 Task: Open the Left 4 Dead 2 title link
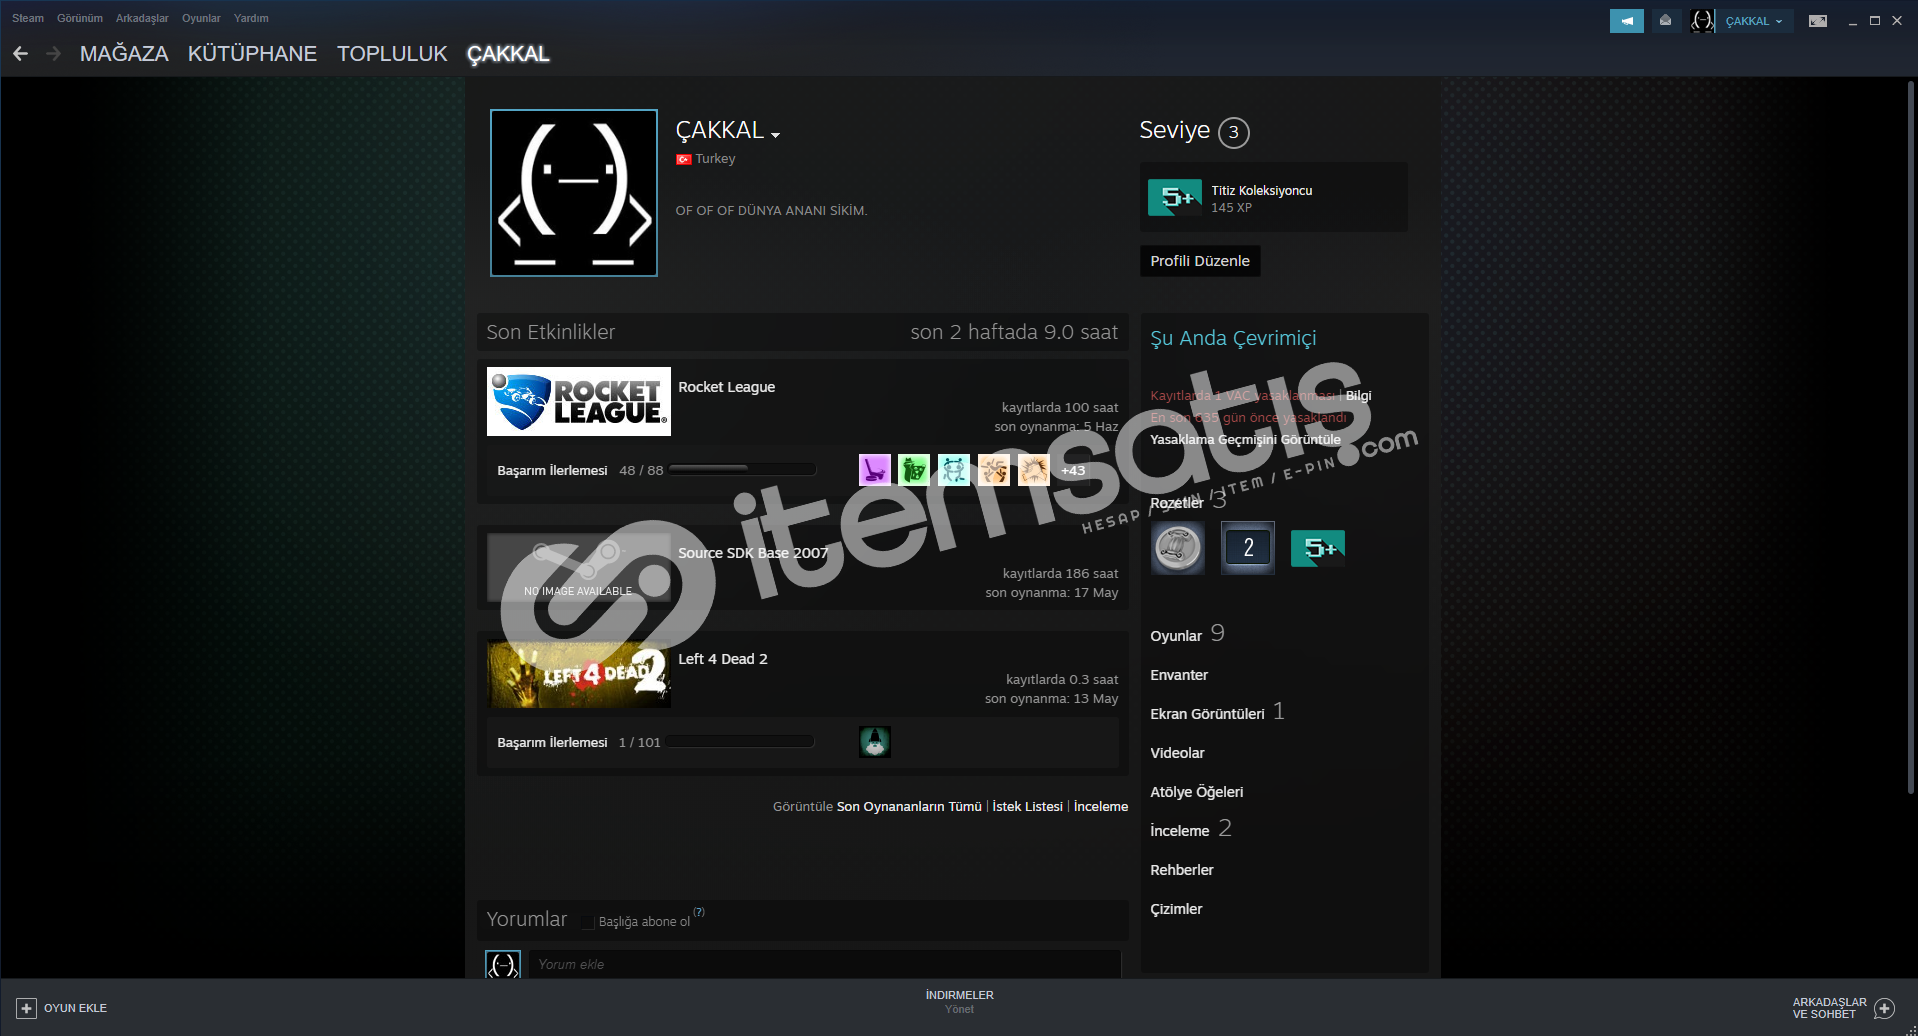coord(723,659)
